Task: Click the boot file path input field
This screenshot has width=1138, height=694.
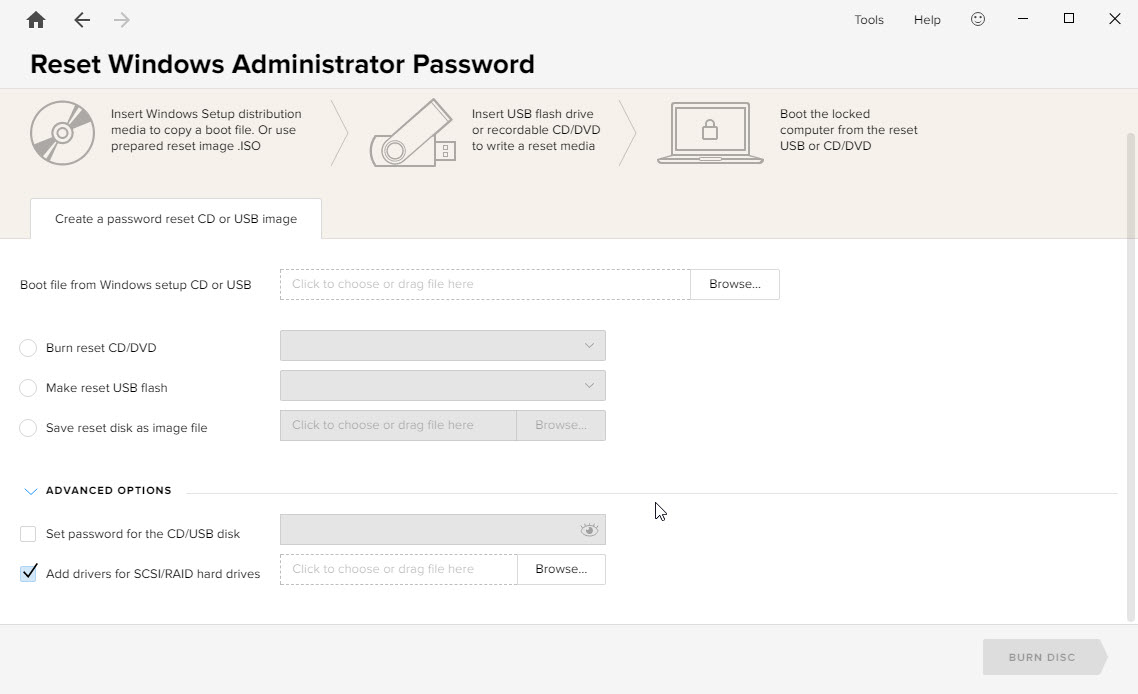Action: click(485, 284)
